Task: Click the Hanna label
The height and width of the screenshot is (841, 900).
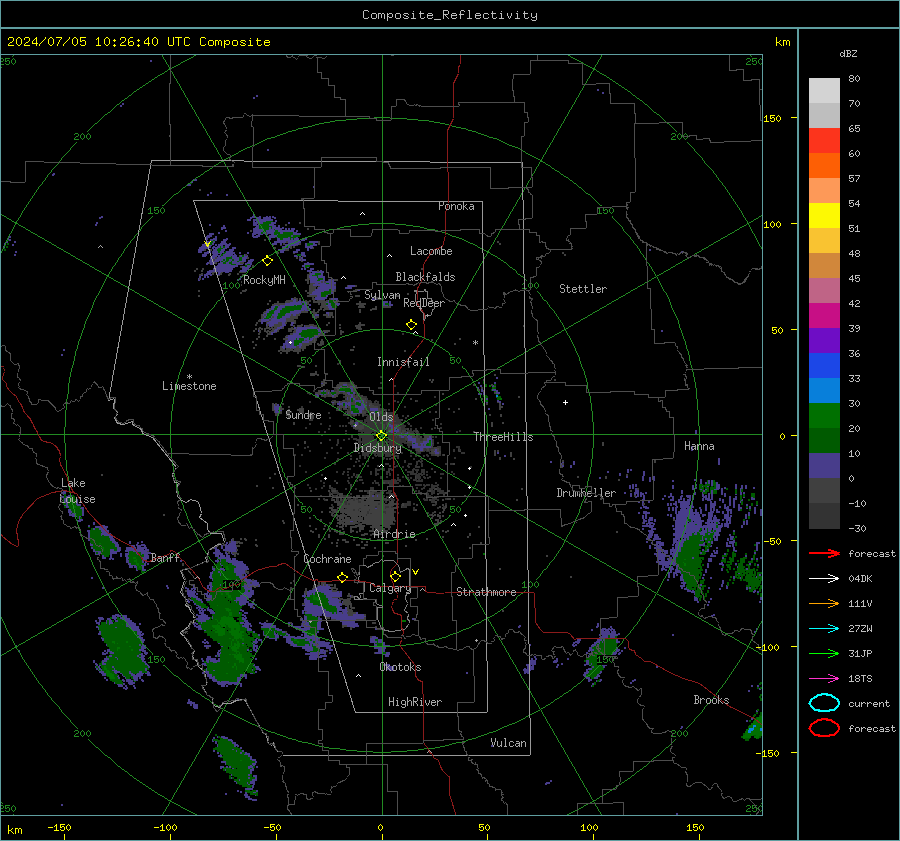Action: [699, 446]
